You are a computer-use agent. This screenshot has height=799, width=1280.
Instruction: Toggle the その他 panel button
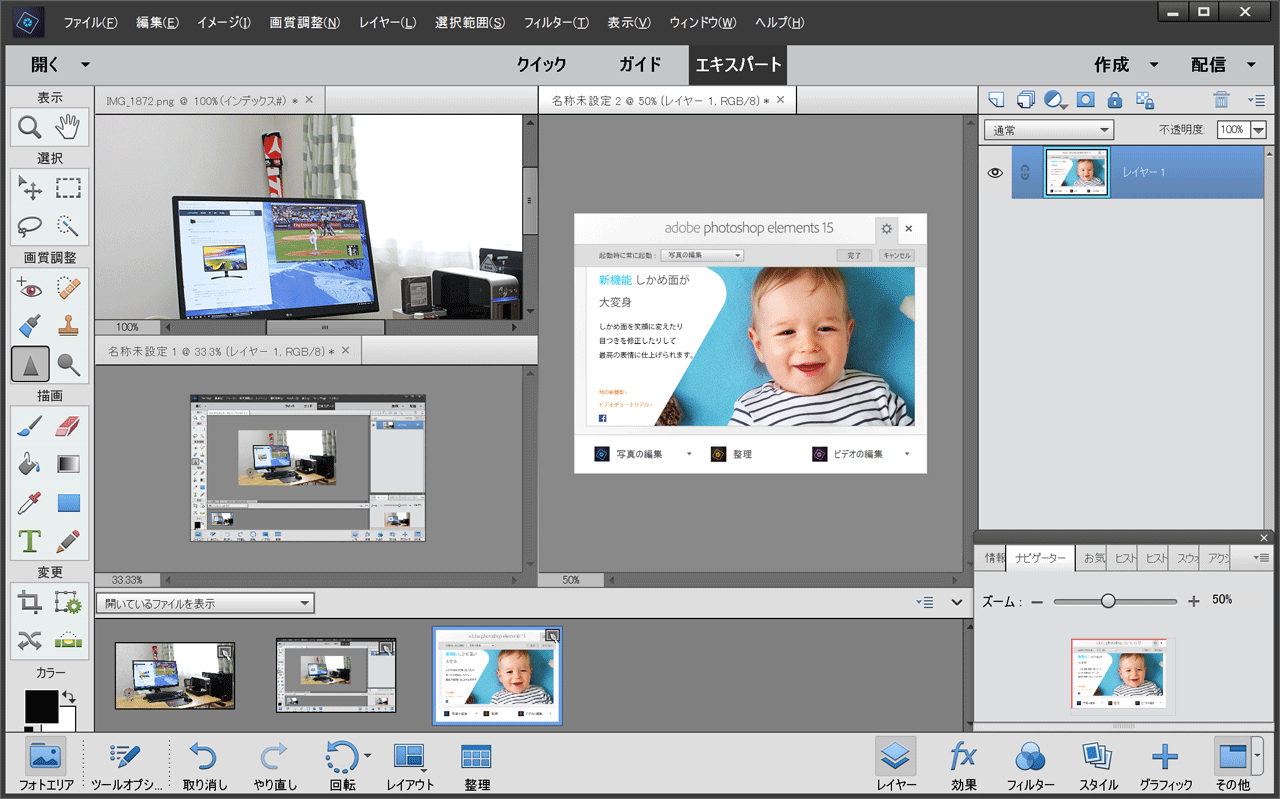pos(1233,765)
